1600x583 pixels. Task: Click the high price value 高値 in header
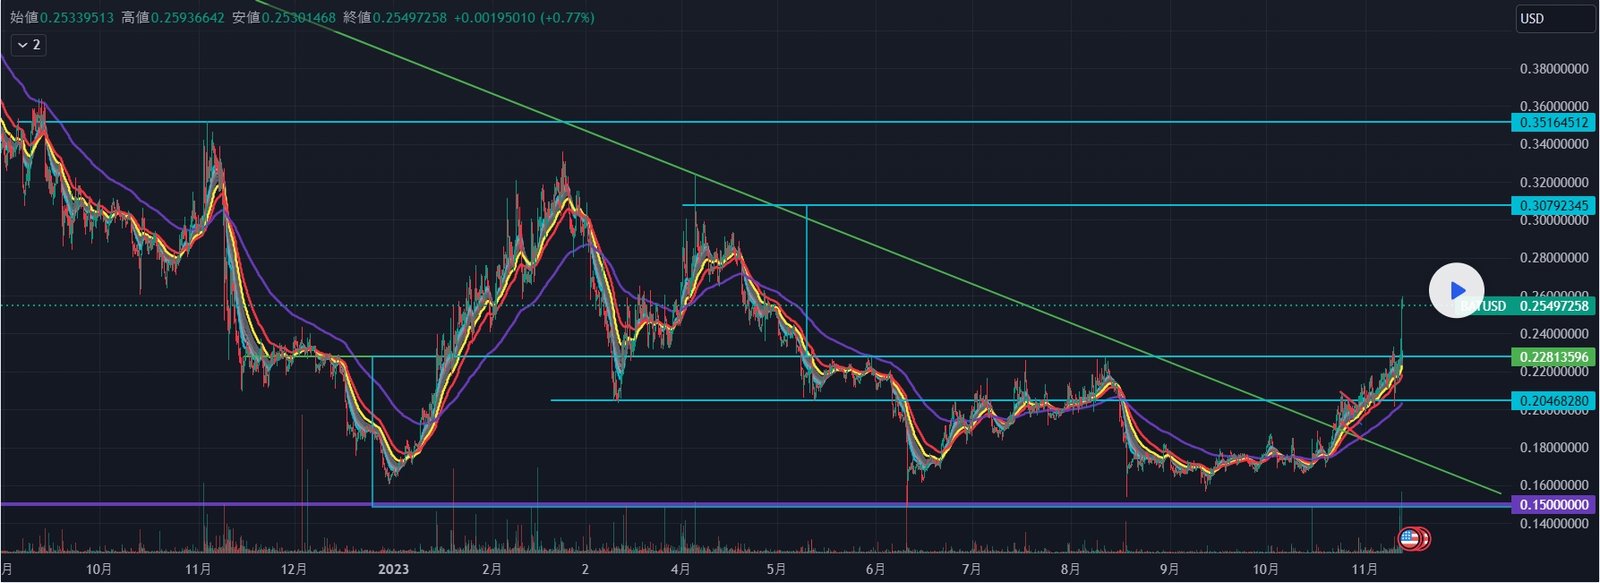pos(188,18)
